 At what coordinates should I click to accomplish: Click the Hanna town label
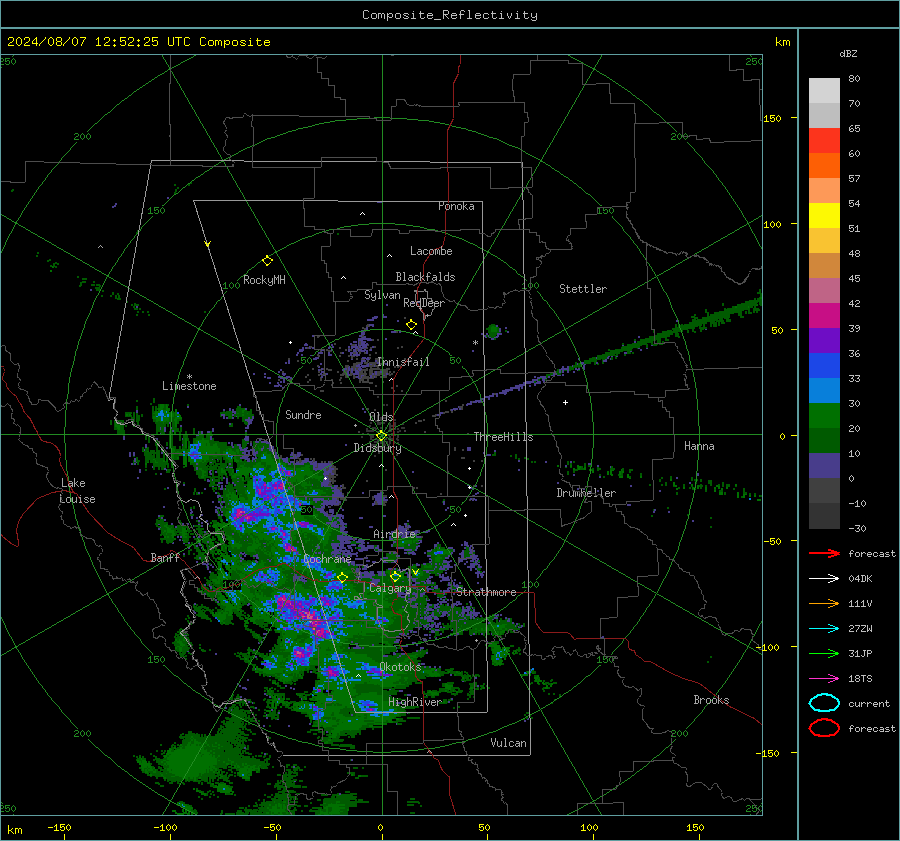[x=699, y=446]
